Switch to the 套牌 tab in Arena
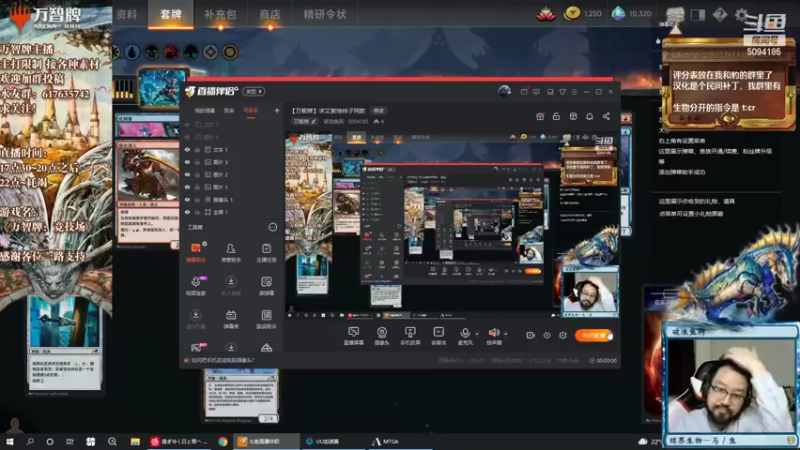The image size is (800, 450). 171,14
